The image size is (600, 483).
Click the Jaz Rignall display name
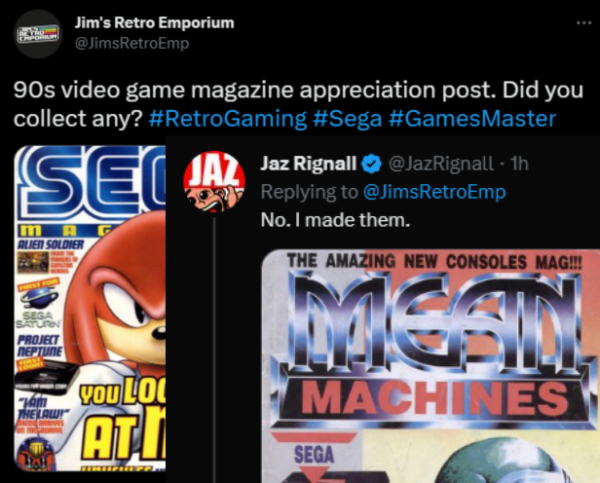308,164
